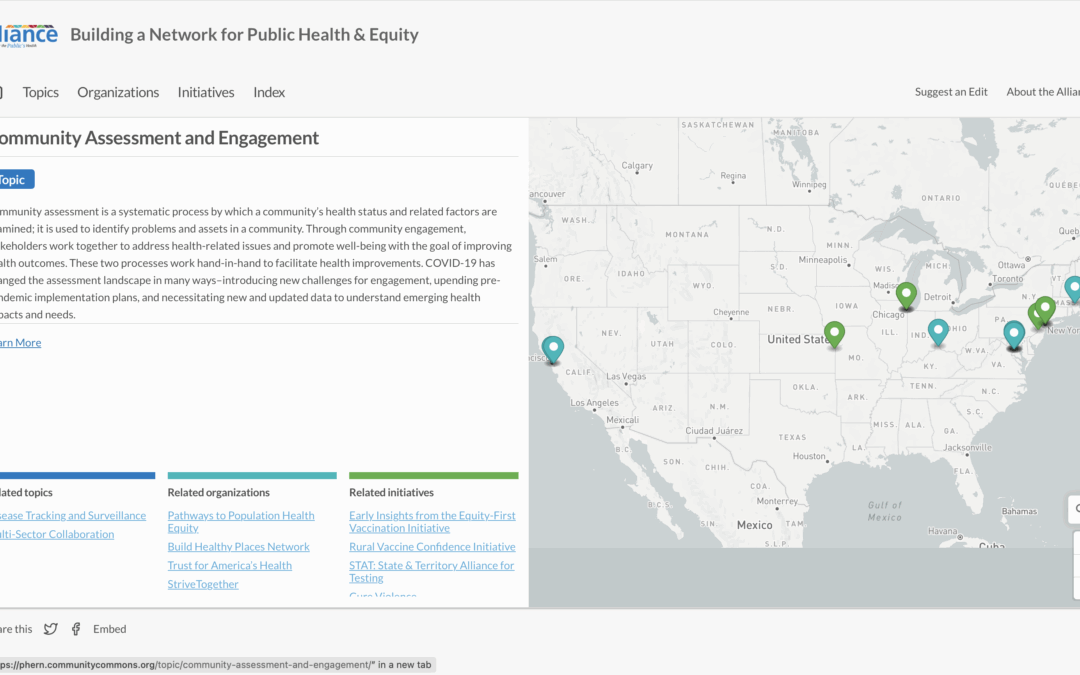Image resolution: width=1080 pixels, height=675 pixels.
Task: Switch to the Initiatives section
Action: 205,91
